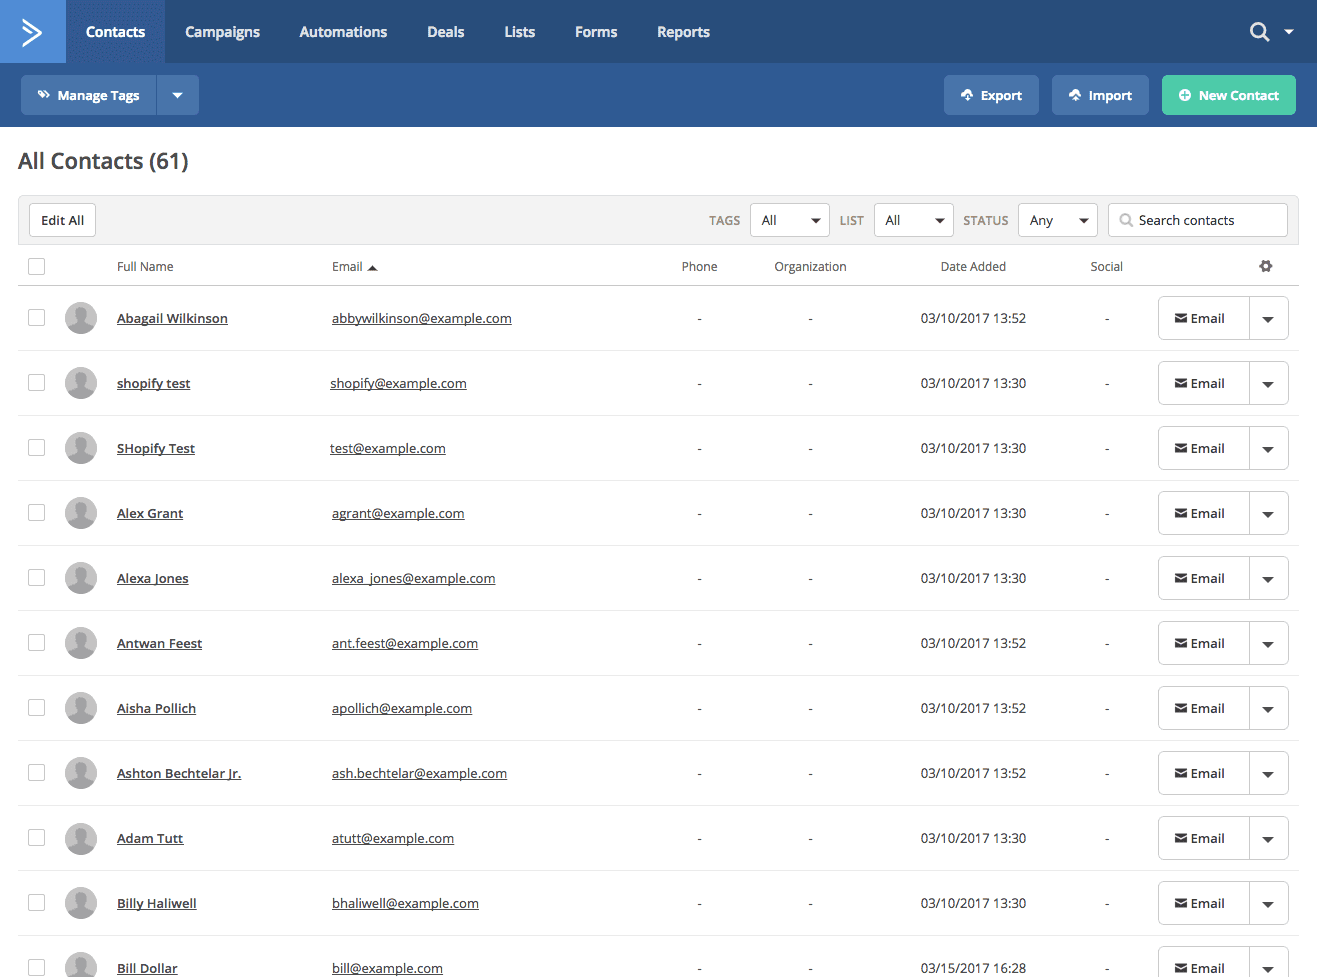This screenshot has width=1317, height=977.
Task: Check the select-all checkbox in the header row
Action: (36, 266)
